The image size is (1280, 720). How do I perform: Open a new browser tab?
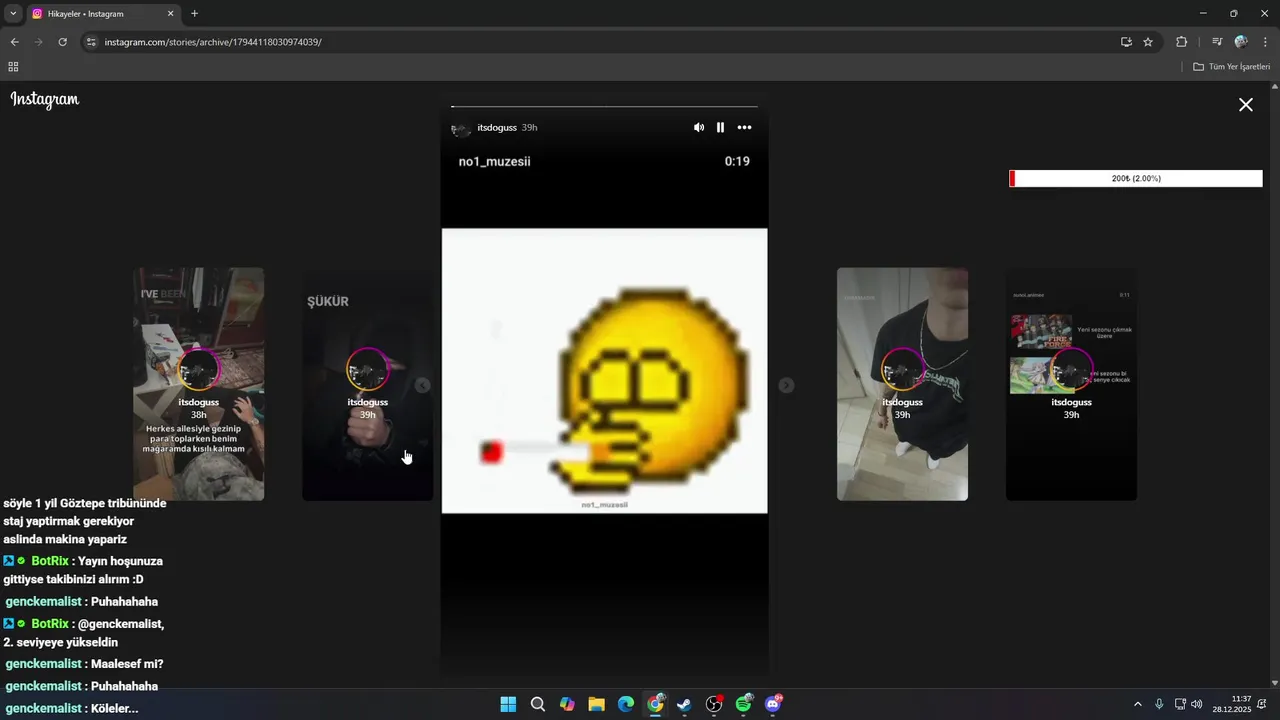click(194, 14)
